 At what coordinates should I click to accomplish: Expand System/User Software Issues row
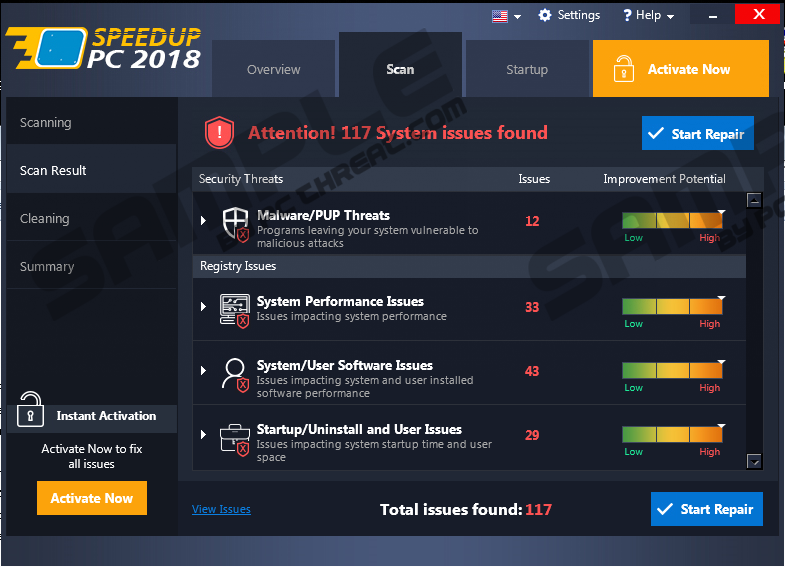203,370
